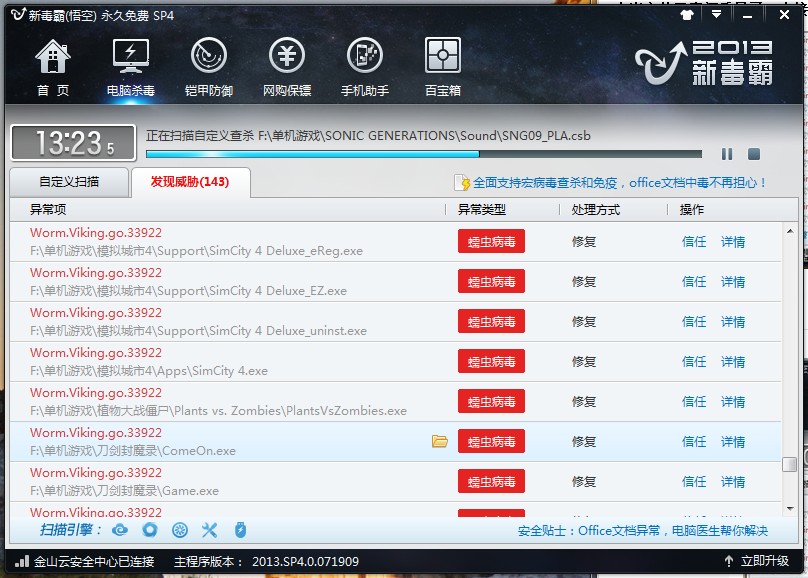Click the 异常类型 column header
Screen dimensions: 808x578
click(482, 210)
